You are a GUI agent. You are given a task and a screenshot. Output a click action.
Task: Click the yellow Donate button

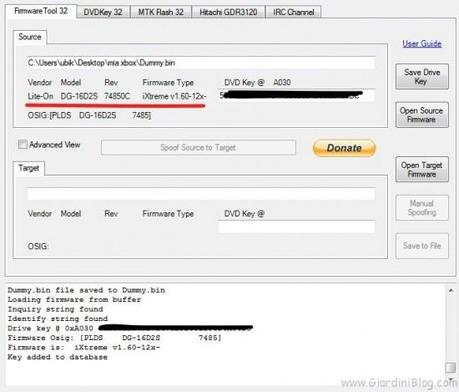coord(344,148)
